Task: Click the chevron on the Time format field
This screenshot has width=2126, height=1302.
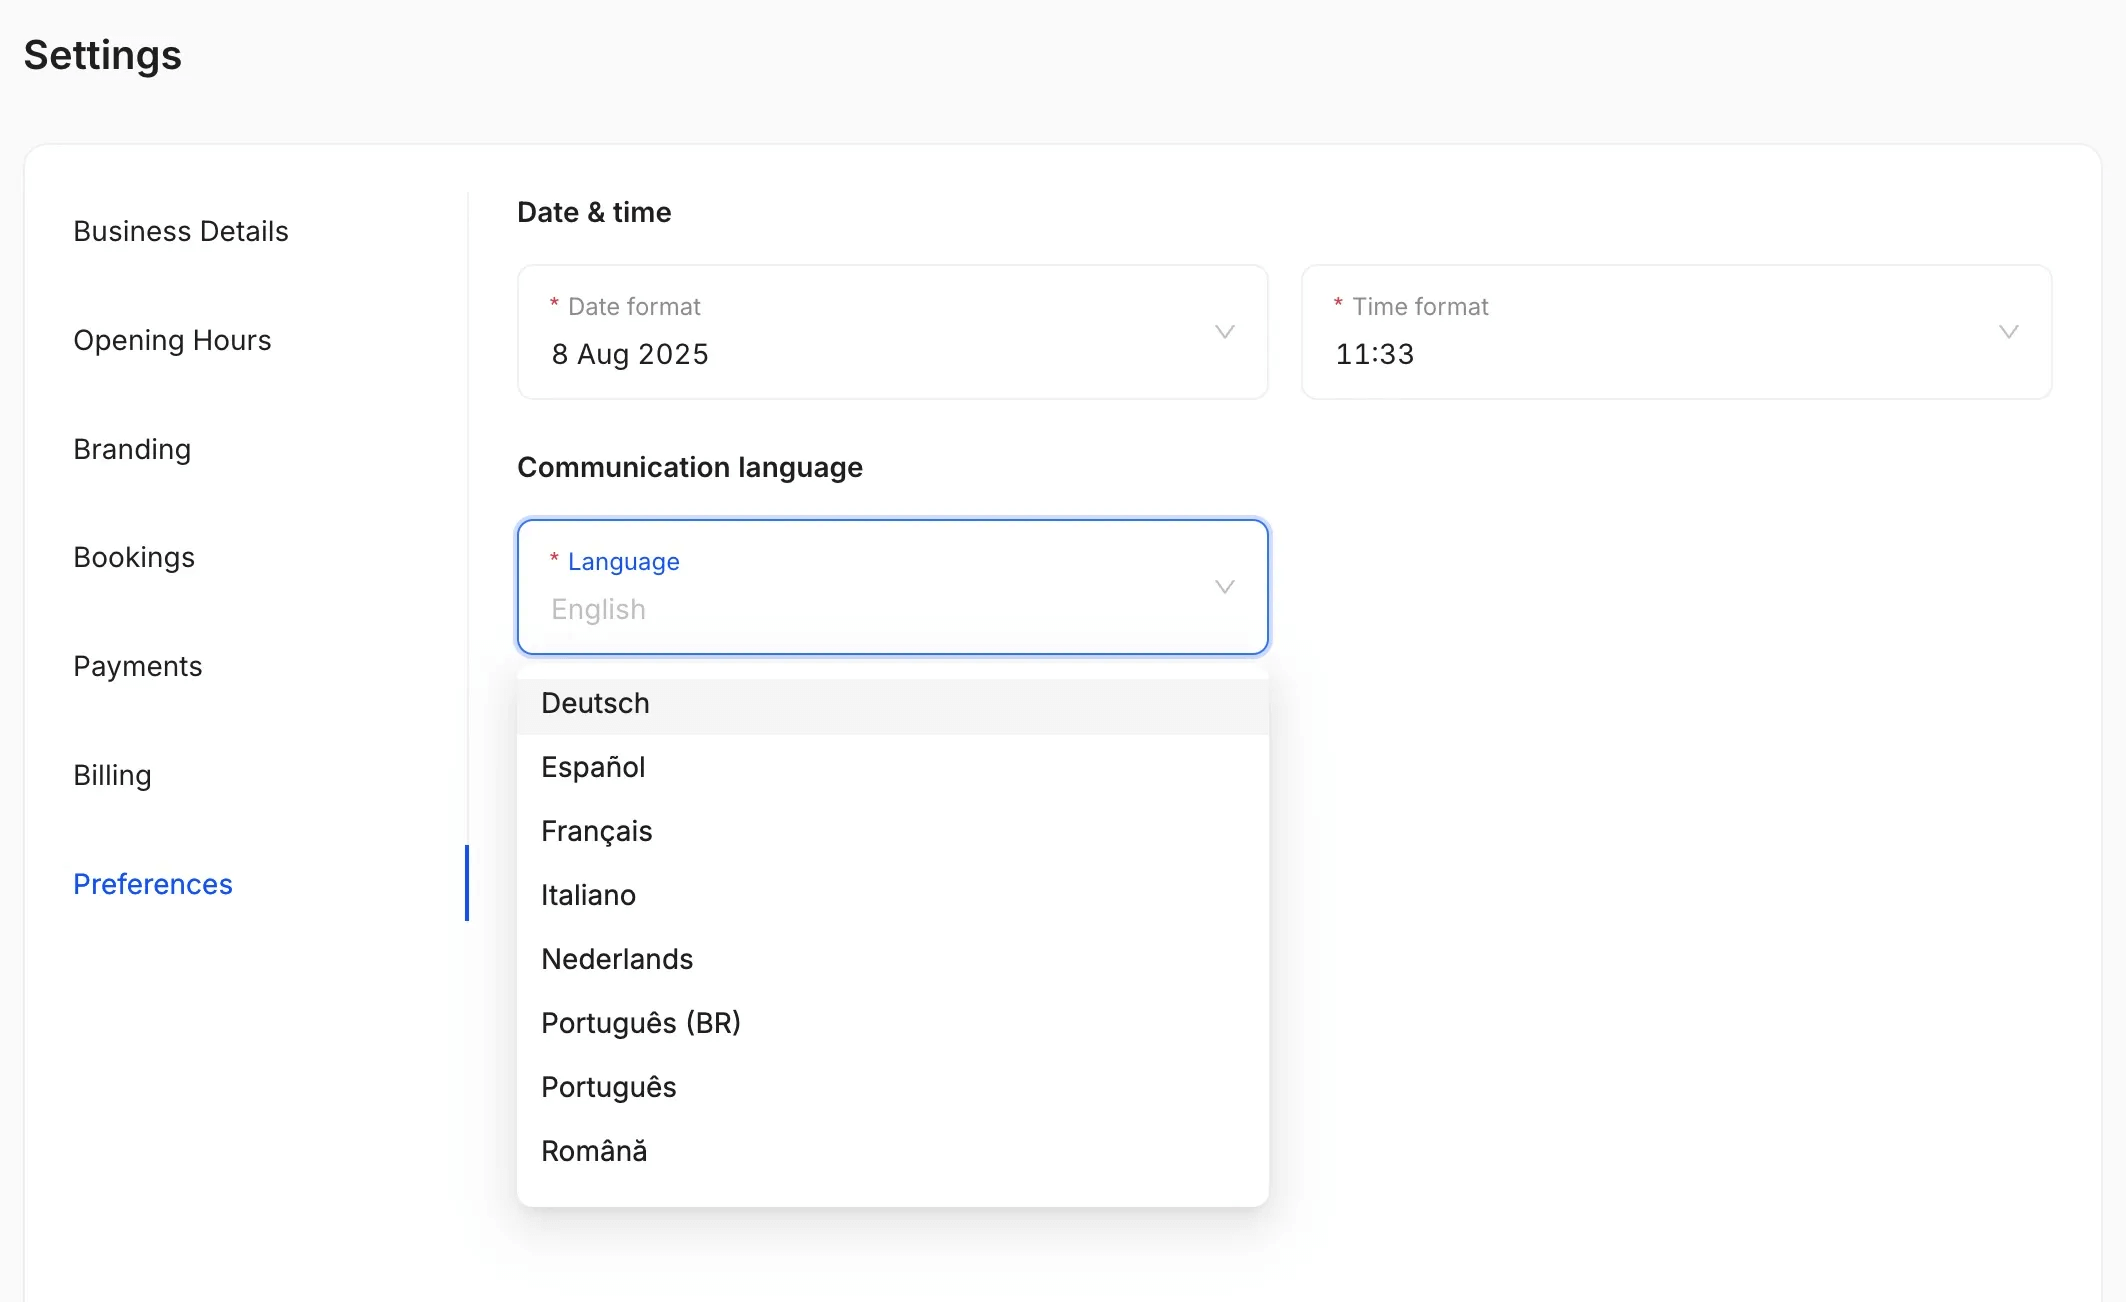Action: 2009,332
